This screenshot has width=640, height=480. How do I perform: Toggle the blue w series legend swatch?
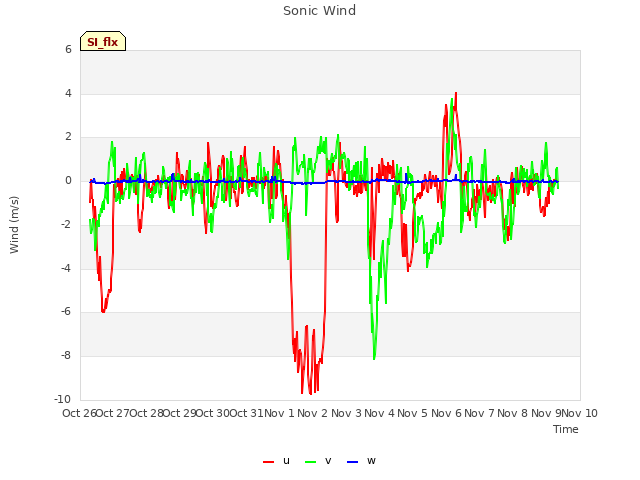pos(353,462)
